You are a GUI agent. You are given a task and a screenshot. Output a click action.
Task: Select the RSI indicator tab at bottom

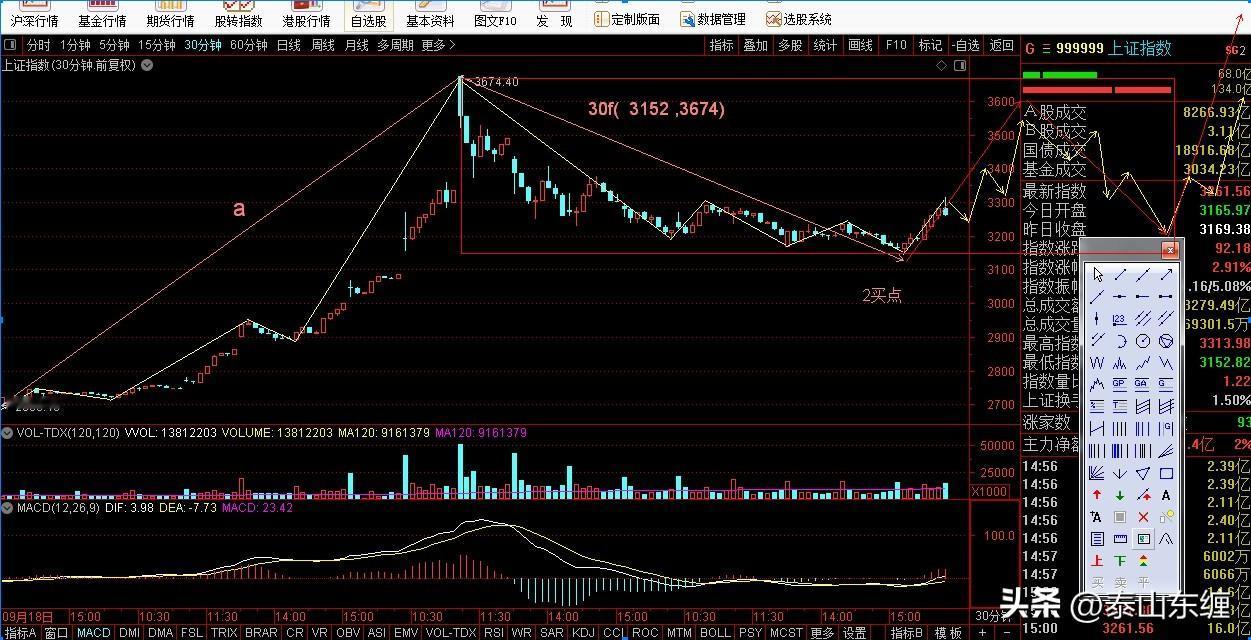(493, 633)
